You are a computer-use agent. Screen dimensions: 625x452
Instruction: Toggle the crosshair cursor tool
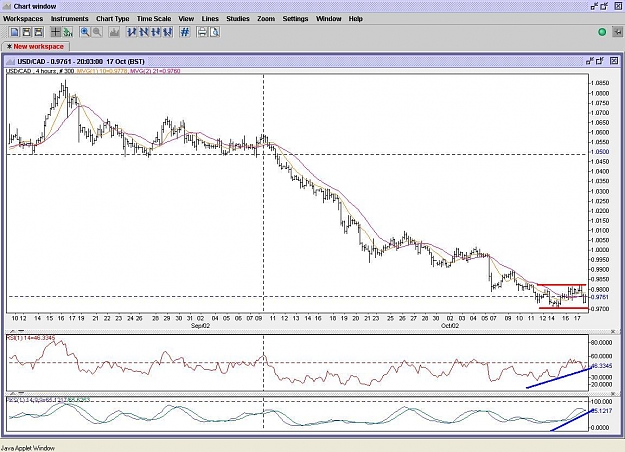coord(56,32)
